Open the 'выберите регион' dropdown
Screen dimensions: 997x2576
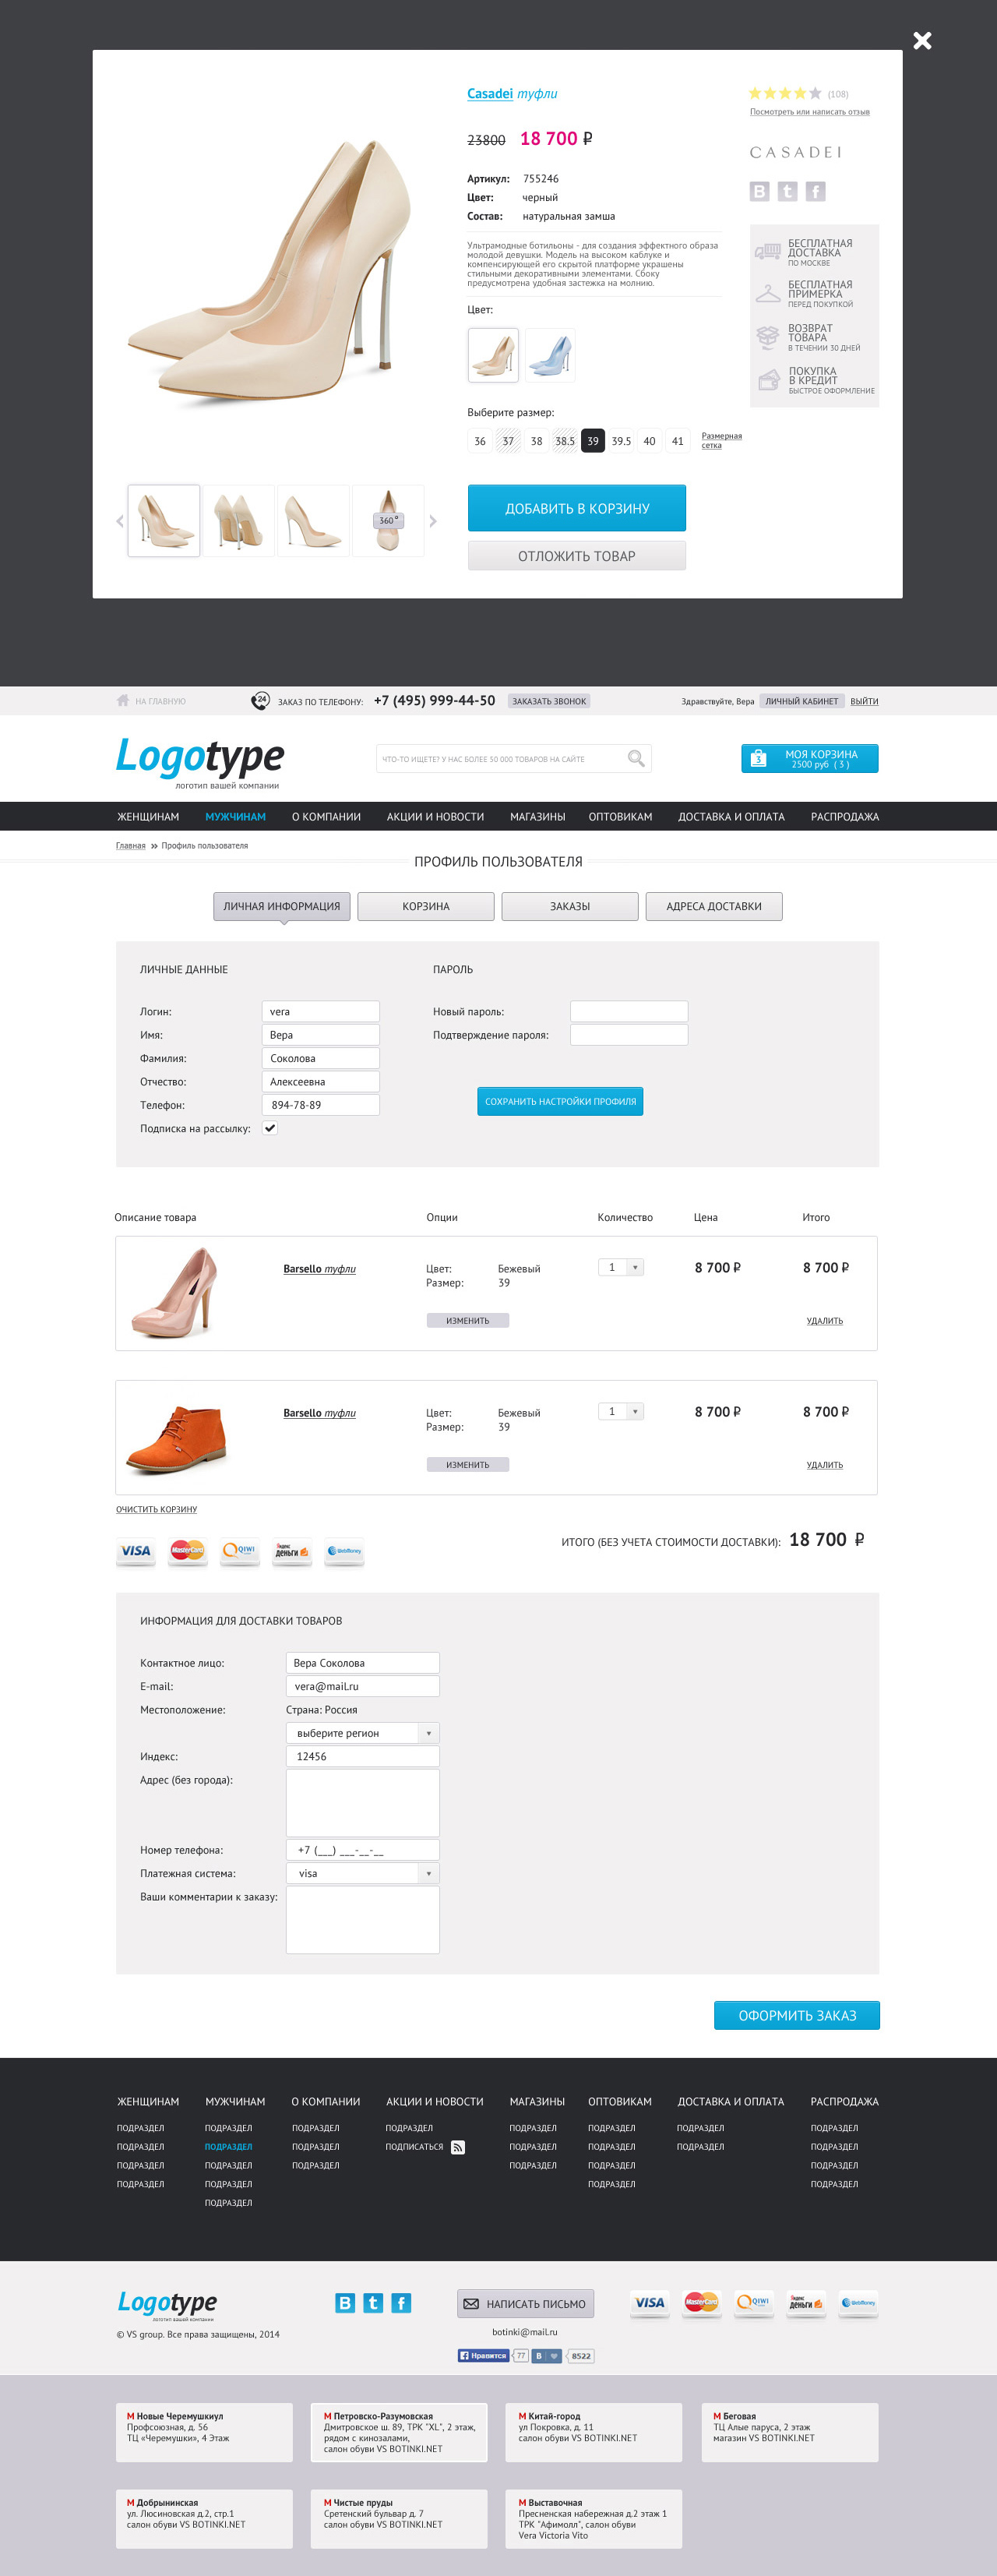[363, 1733]
